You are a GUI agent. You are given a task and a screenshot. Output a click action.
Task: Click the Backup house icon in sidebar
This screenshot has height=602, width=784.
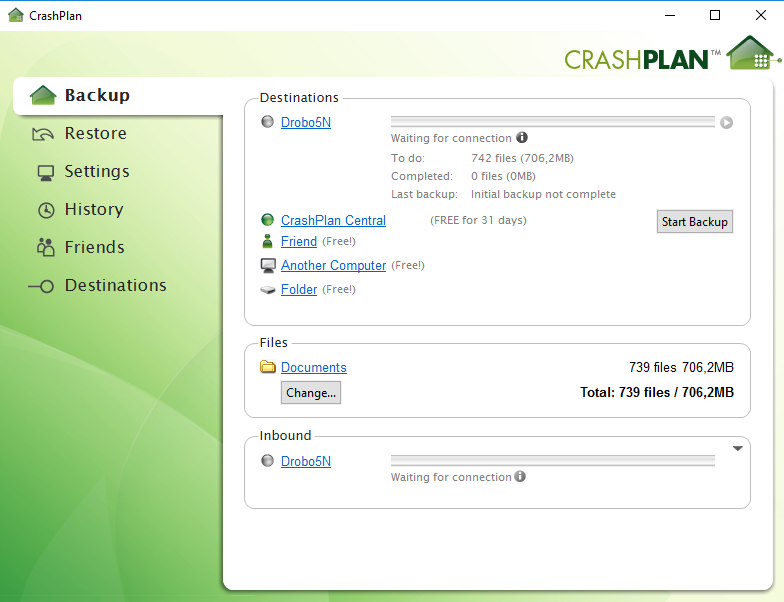click(43, 95)
